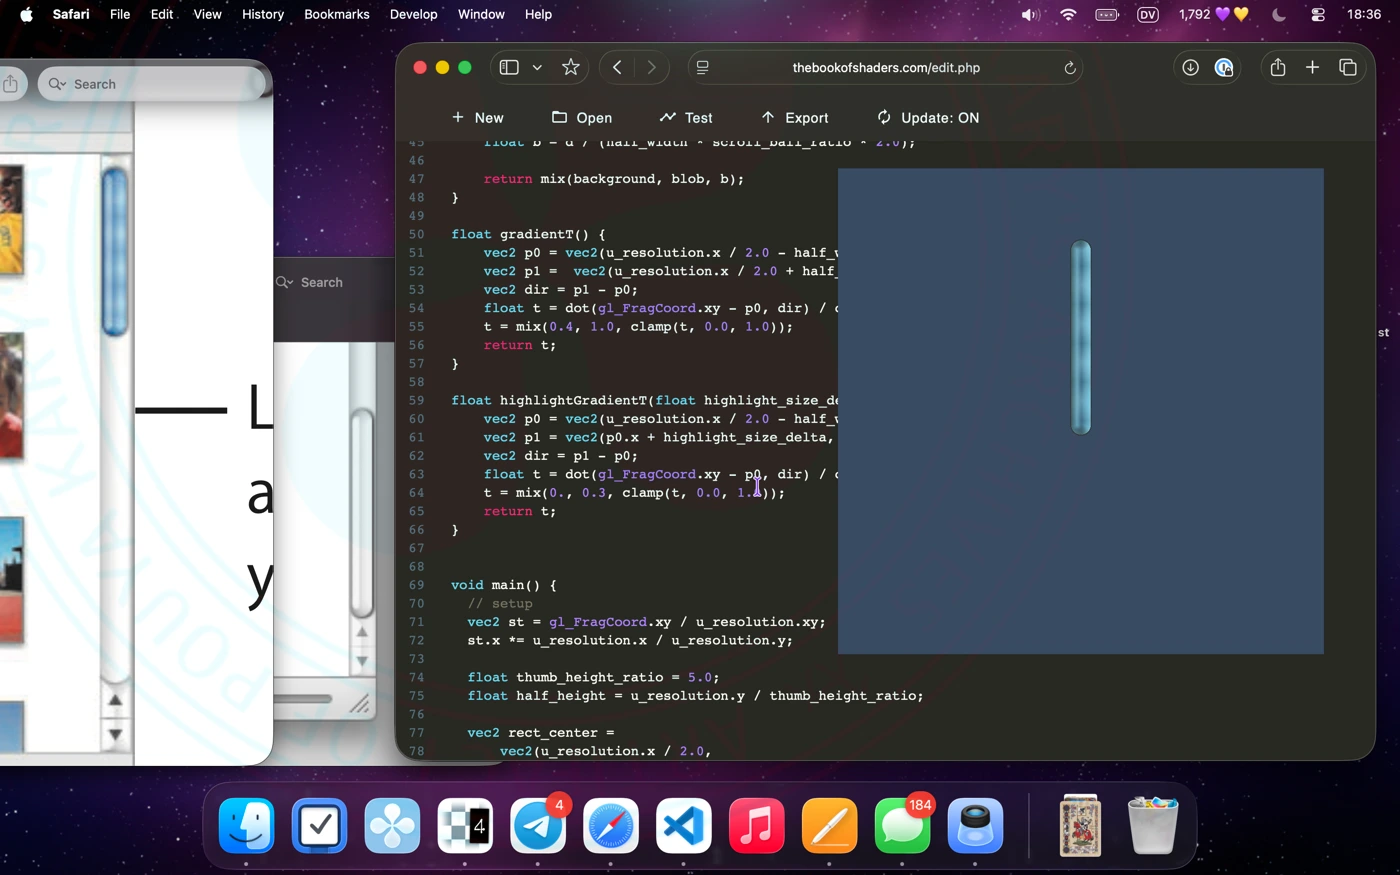Open the Develop menu

coord(413,14)
